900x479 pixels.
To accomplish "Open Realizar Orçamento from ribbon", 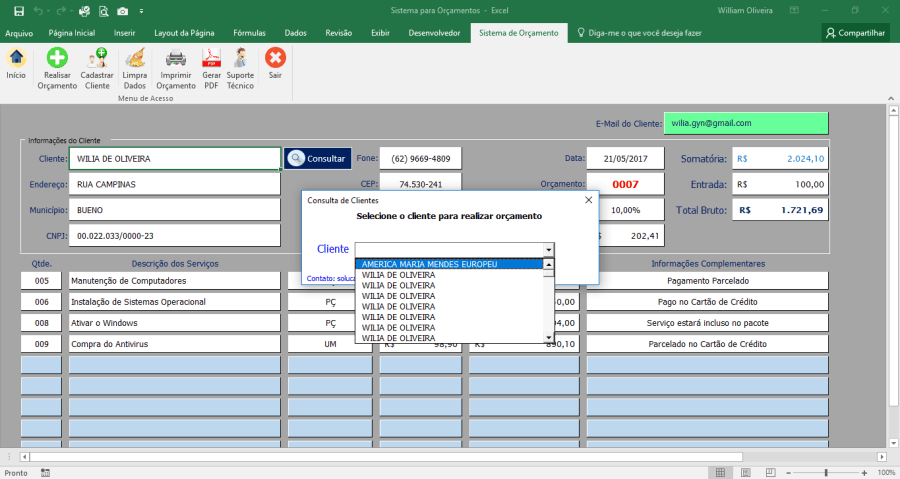I will 57,68.
